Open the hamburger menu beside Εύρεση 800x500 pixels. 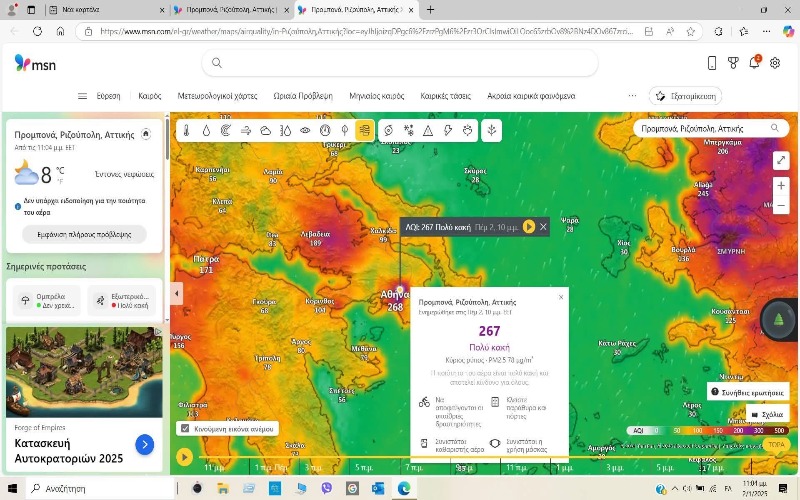coord(82,96)
